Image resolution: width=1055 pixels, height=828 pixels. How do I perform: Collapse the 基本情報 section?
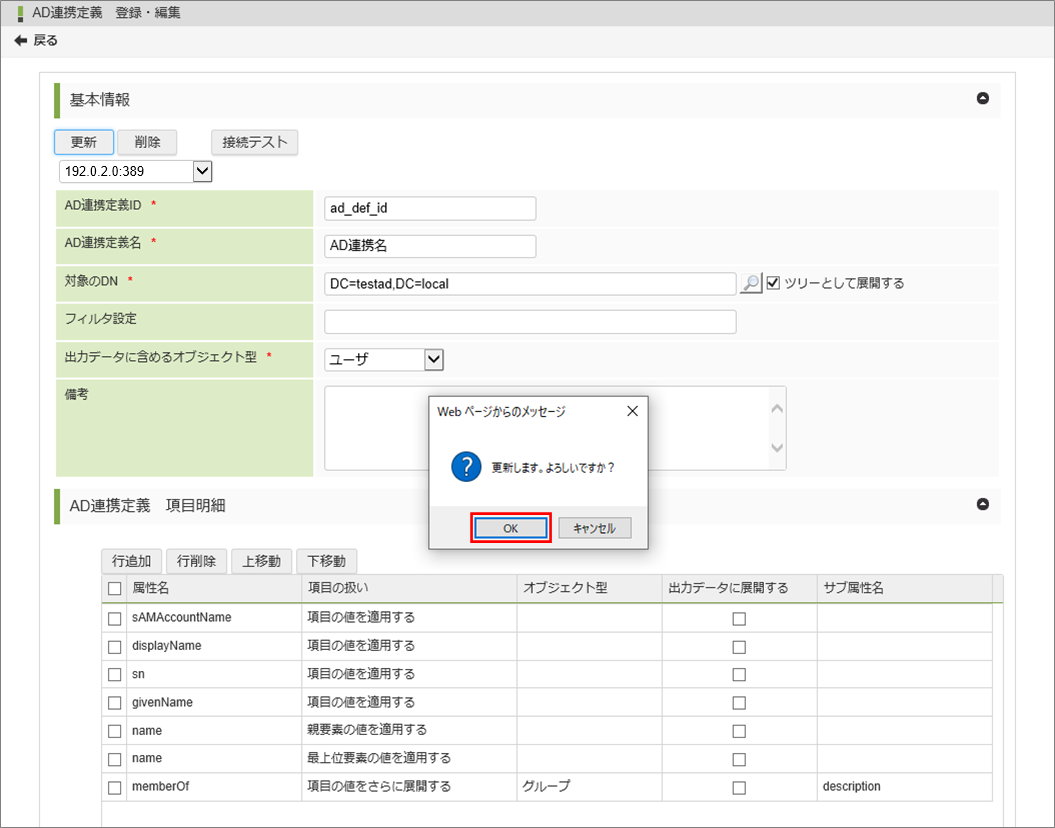[982, 99]
